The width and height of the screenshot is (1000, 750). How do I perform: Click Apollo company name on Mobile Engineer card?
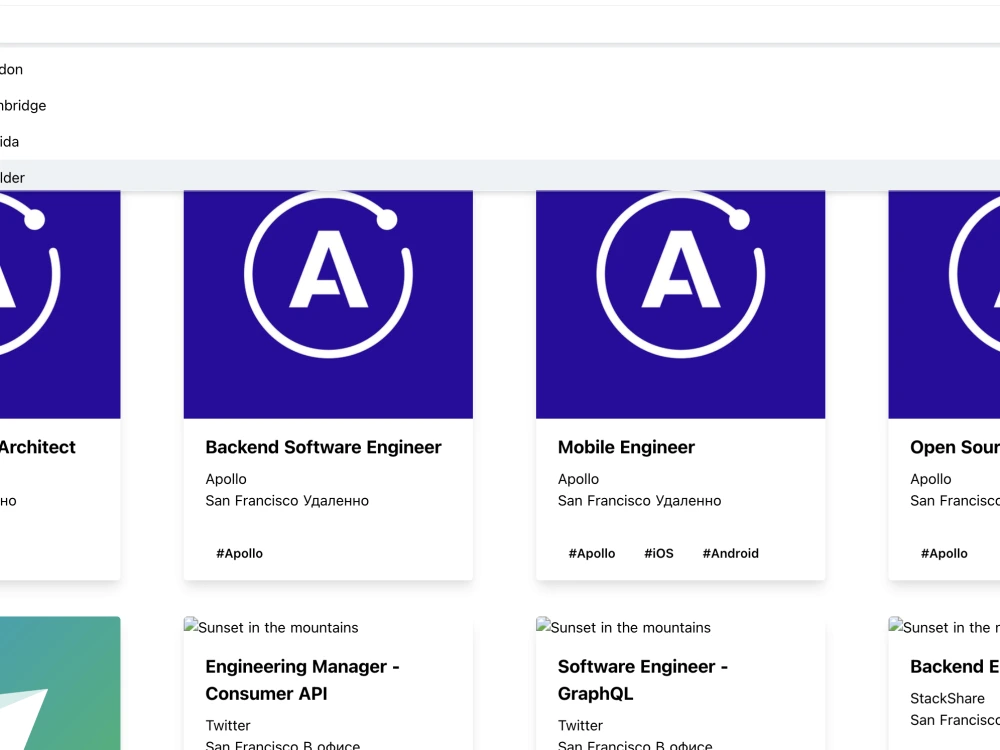578,479
